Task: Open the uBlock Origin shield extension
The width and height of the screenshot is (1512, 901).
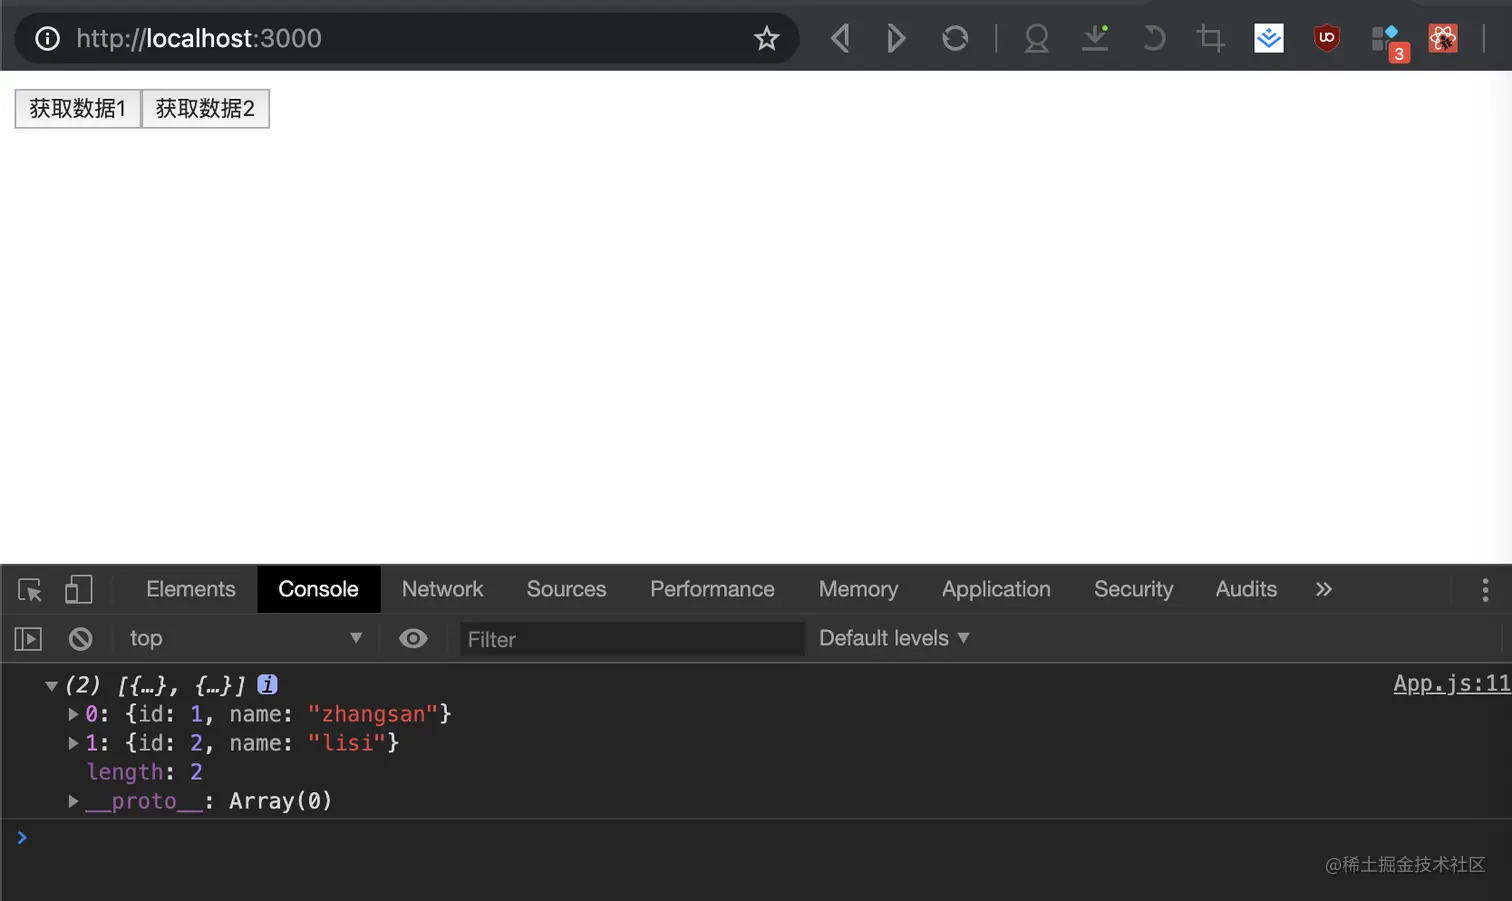Action: (x=1327, y=39)
